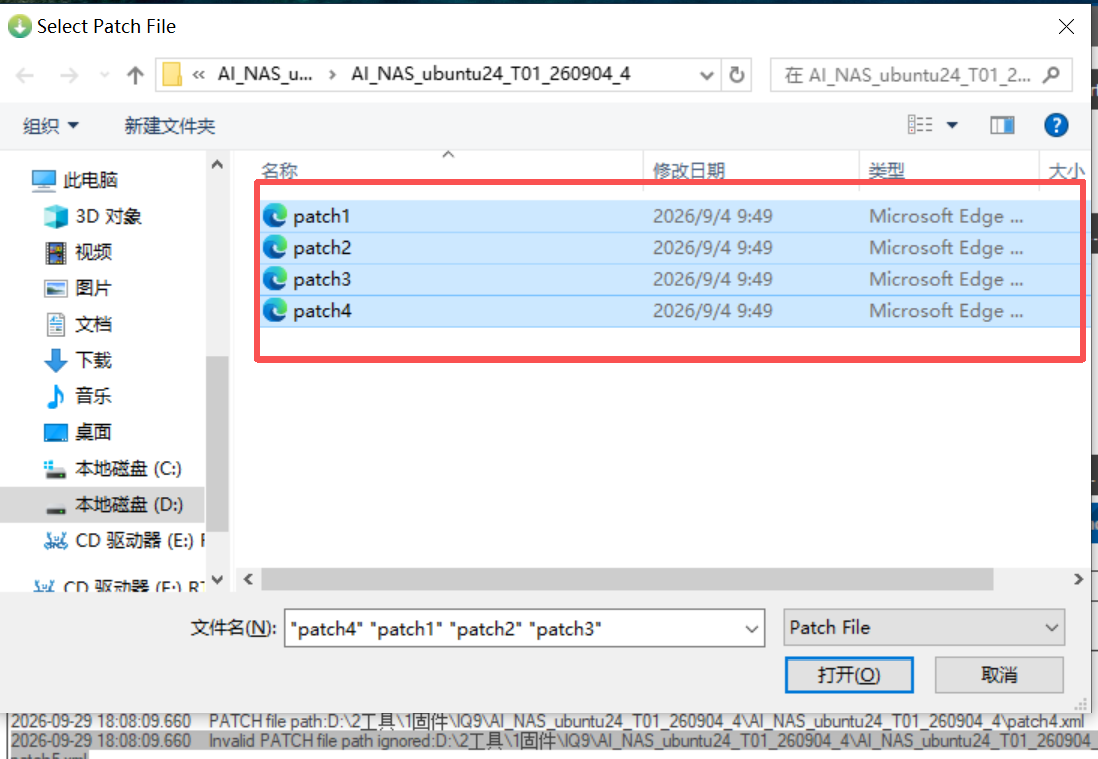1098x759 pixels.
Task: Click sidebar scroll up arrow
Action: tap(217, 165)
